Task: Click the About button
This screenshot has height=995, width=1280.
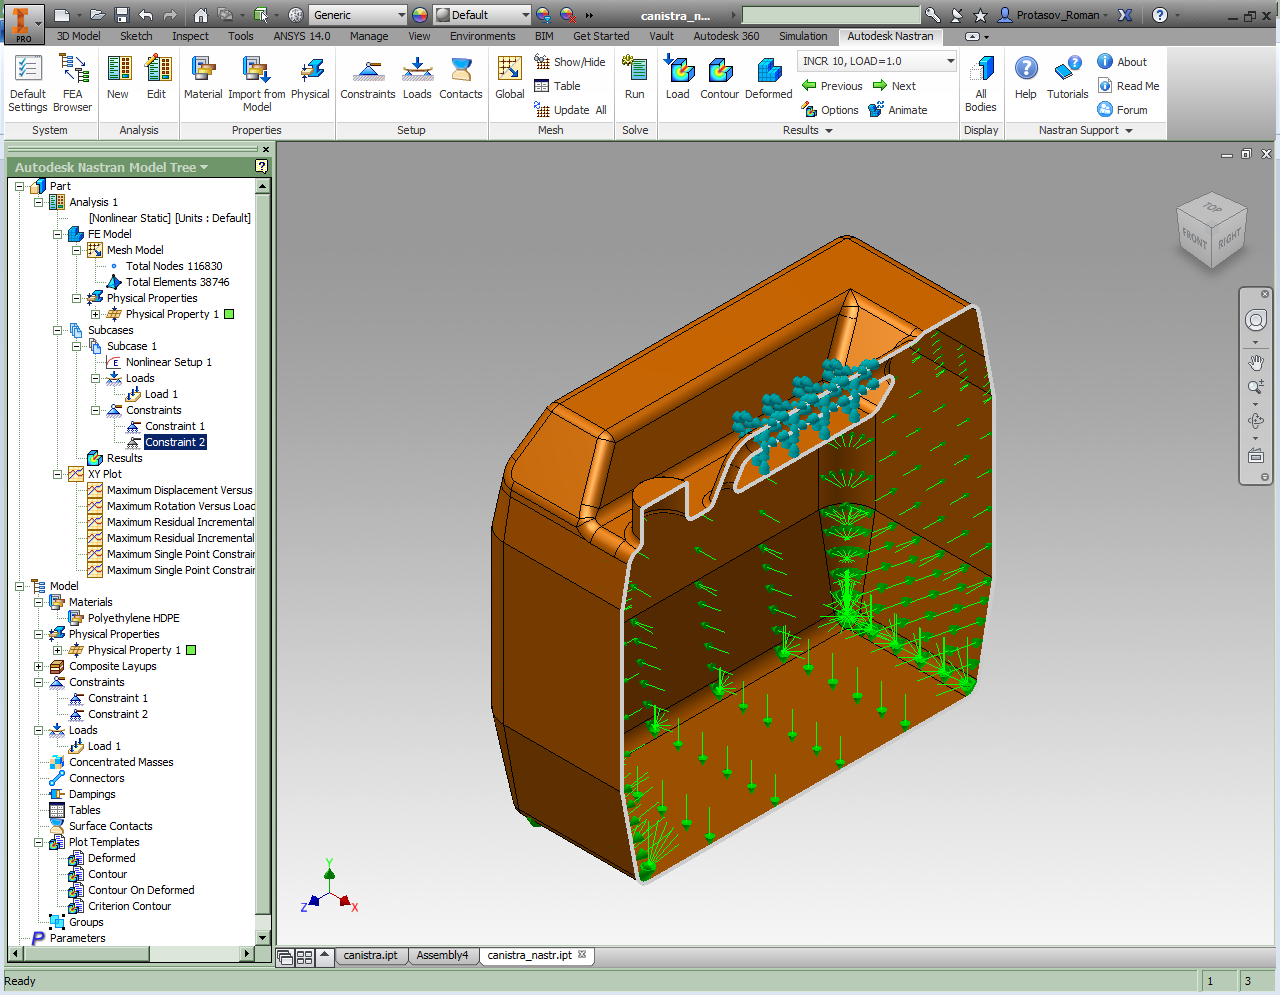Action: 1122,62
